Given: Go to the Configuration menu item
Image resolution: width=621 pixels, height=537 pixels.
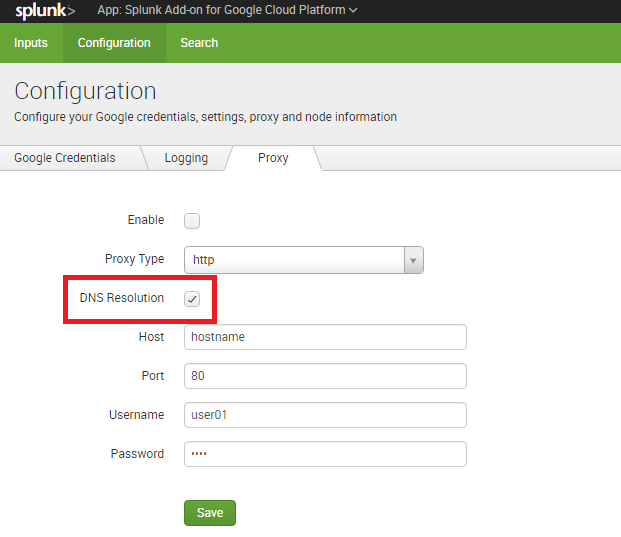Looking at the screenshot, I should pyautogui.click(x=114, y=43).
